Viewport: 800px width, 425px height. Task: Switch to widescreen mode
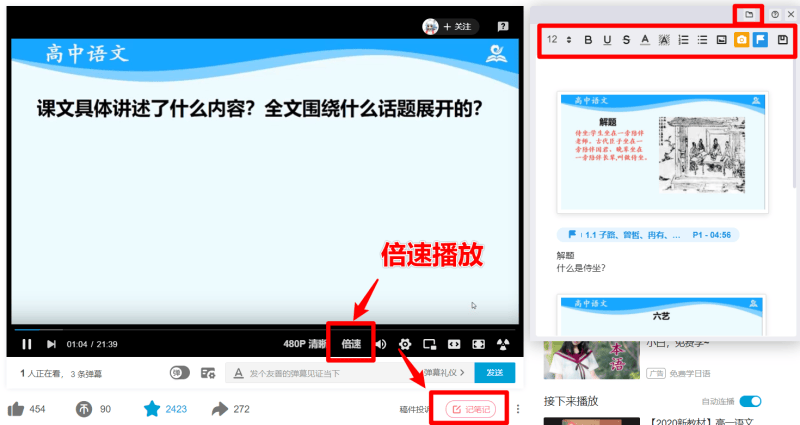[454, 344]
